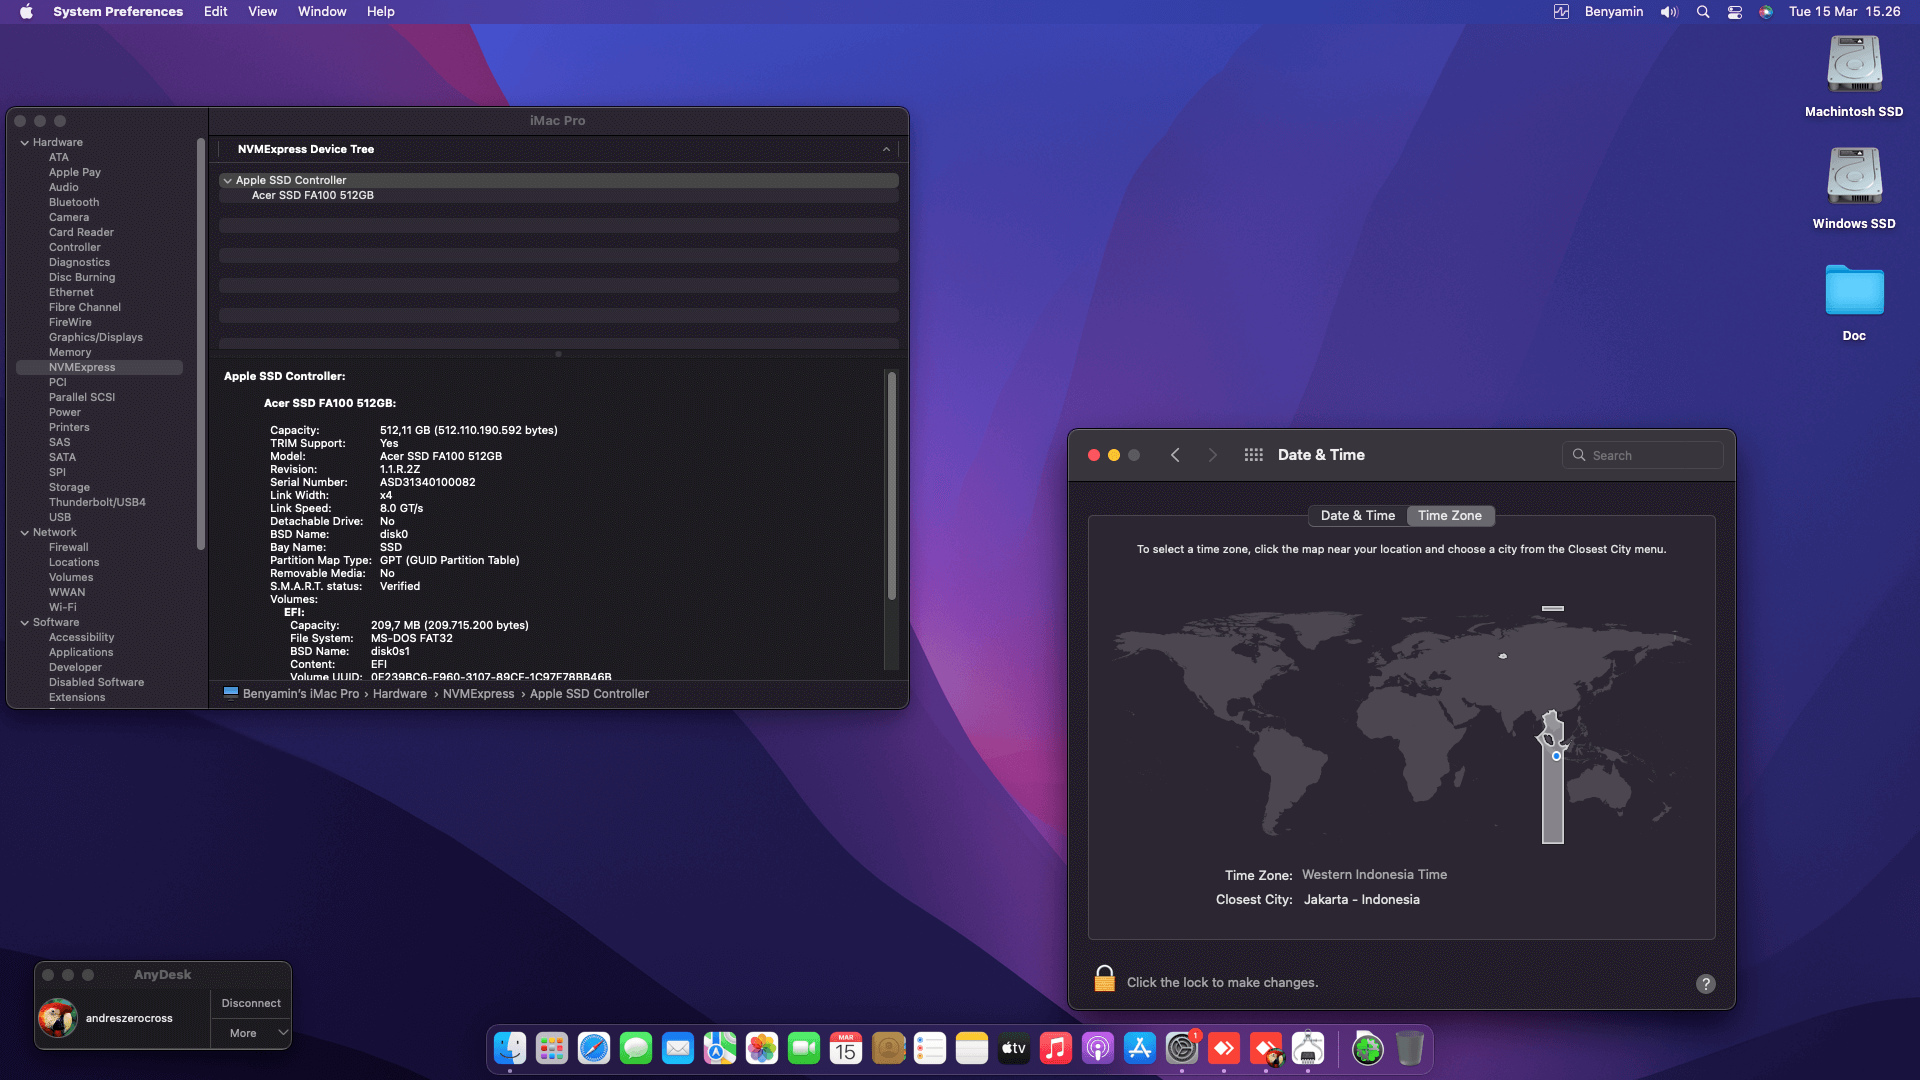1920x1080 pixels.
Task: Open the Edit menu
Action: point(216,12)
